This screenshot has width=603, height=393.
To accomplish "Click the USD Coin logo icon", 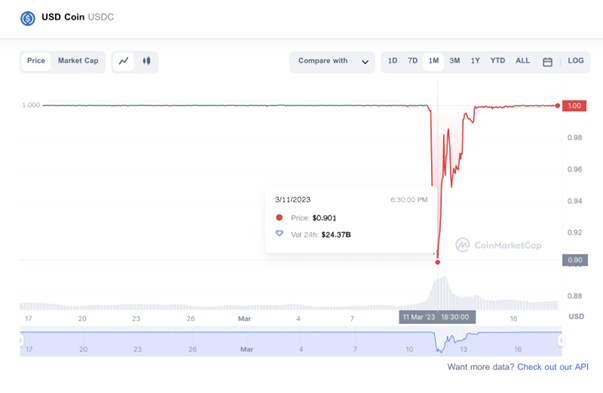I will [x=28, y=18].
